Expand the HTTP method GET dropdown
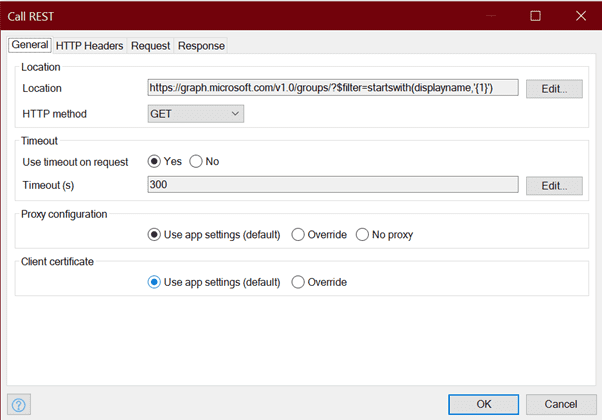 (x=196, y=114)
